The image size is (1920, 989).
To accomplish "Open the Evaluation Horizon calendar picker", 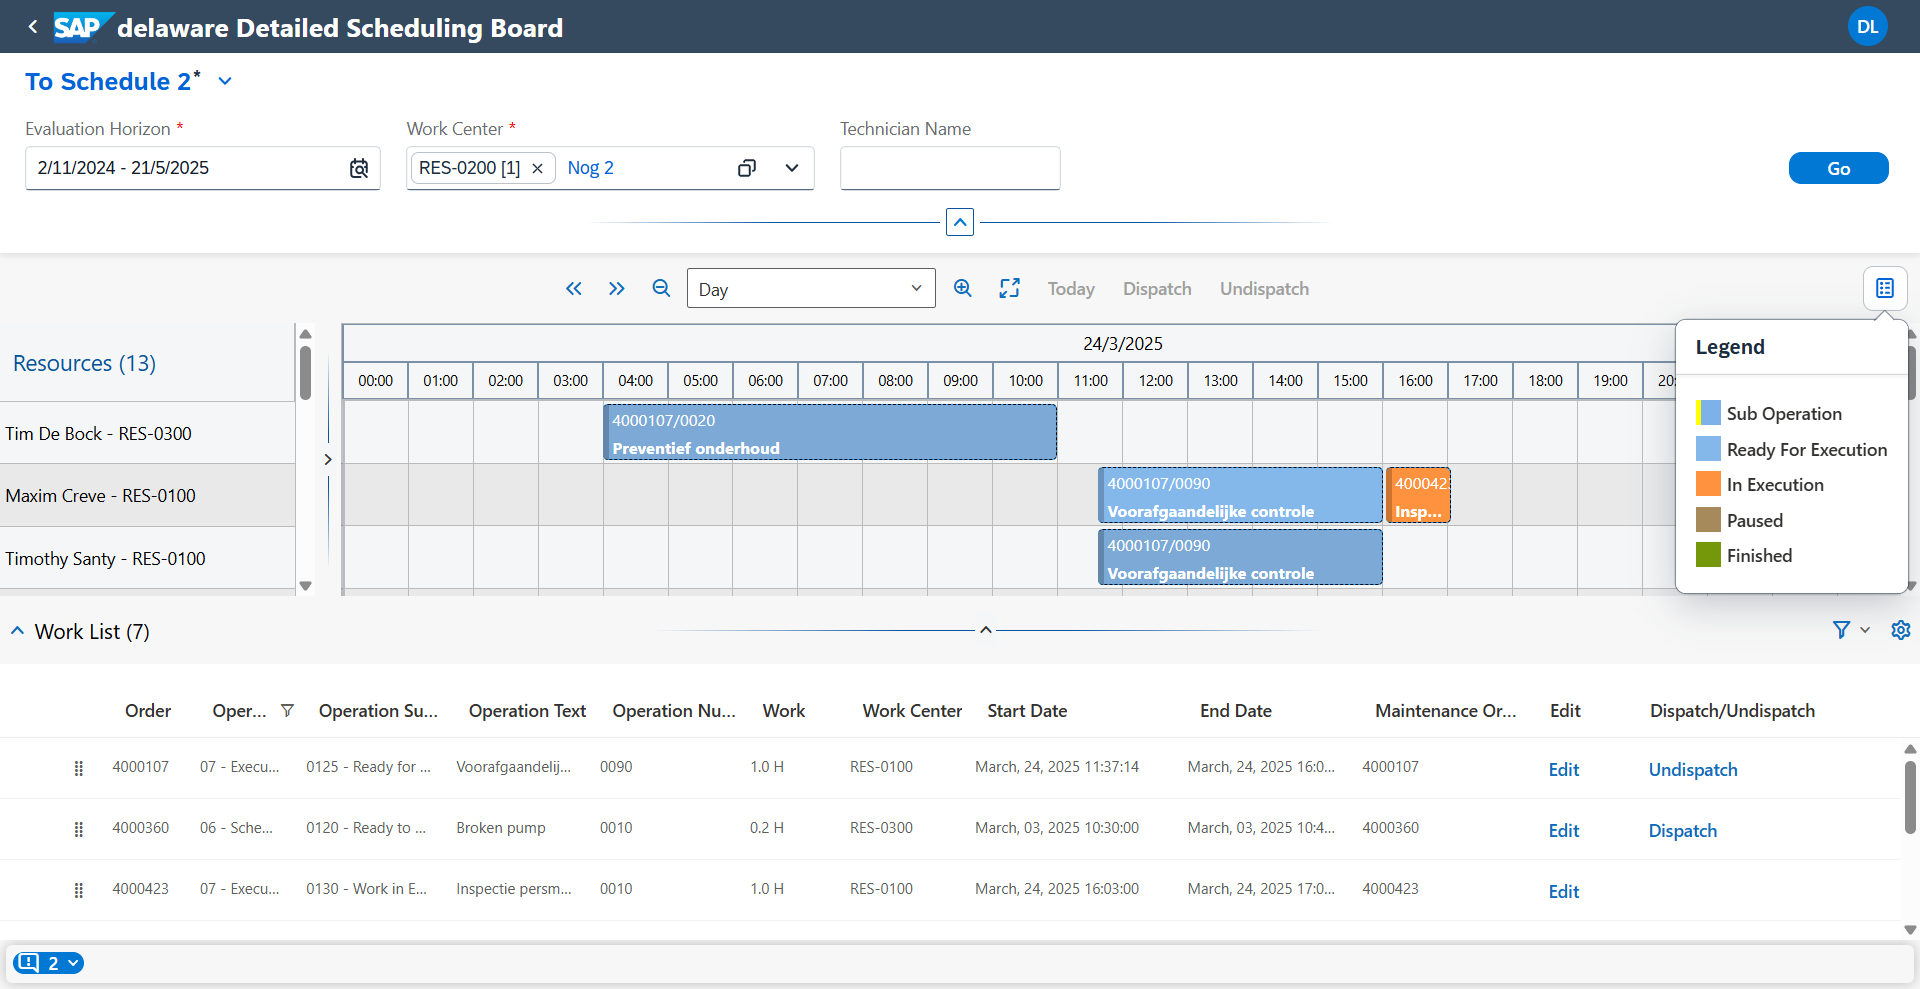I will 359,168.
